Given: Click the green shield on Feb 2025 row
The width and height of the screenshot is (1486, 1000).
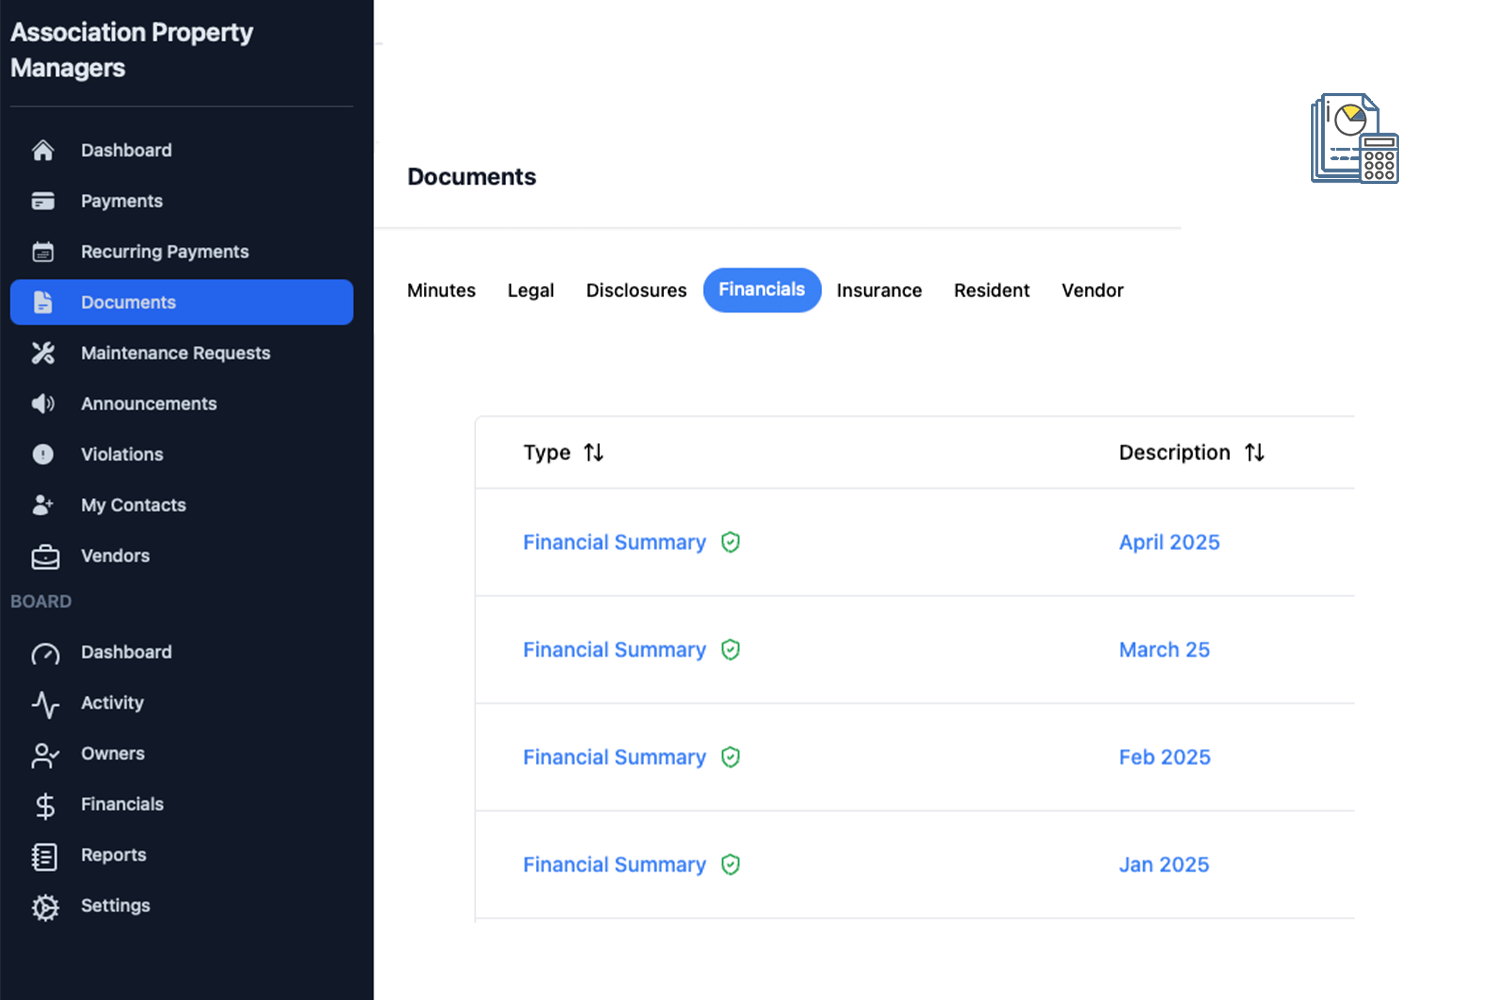Looking at the screenshot, I should pyautogui.click(x=731, y=757).
